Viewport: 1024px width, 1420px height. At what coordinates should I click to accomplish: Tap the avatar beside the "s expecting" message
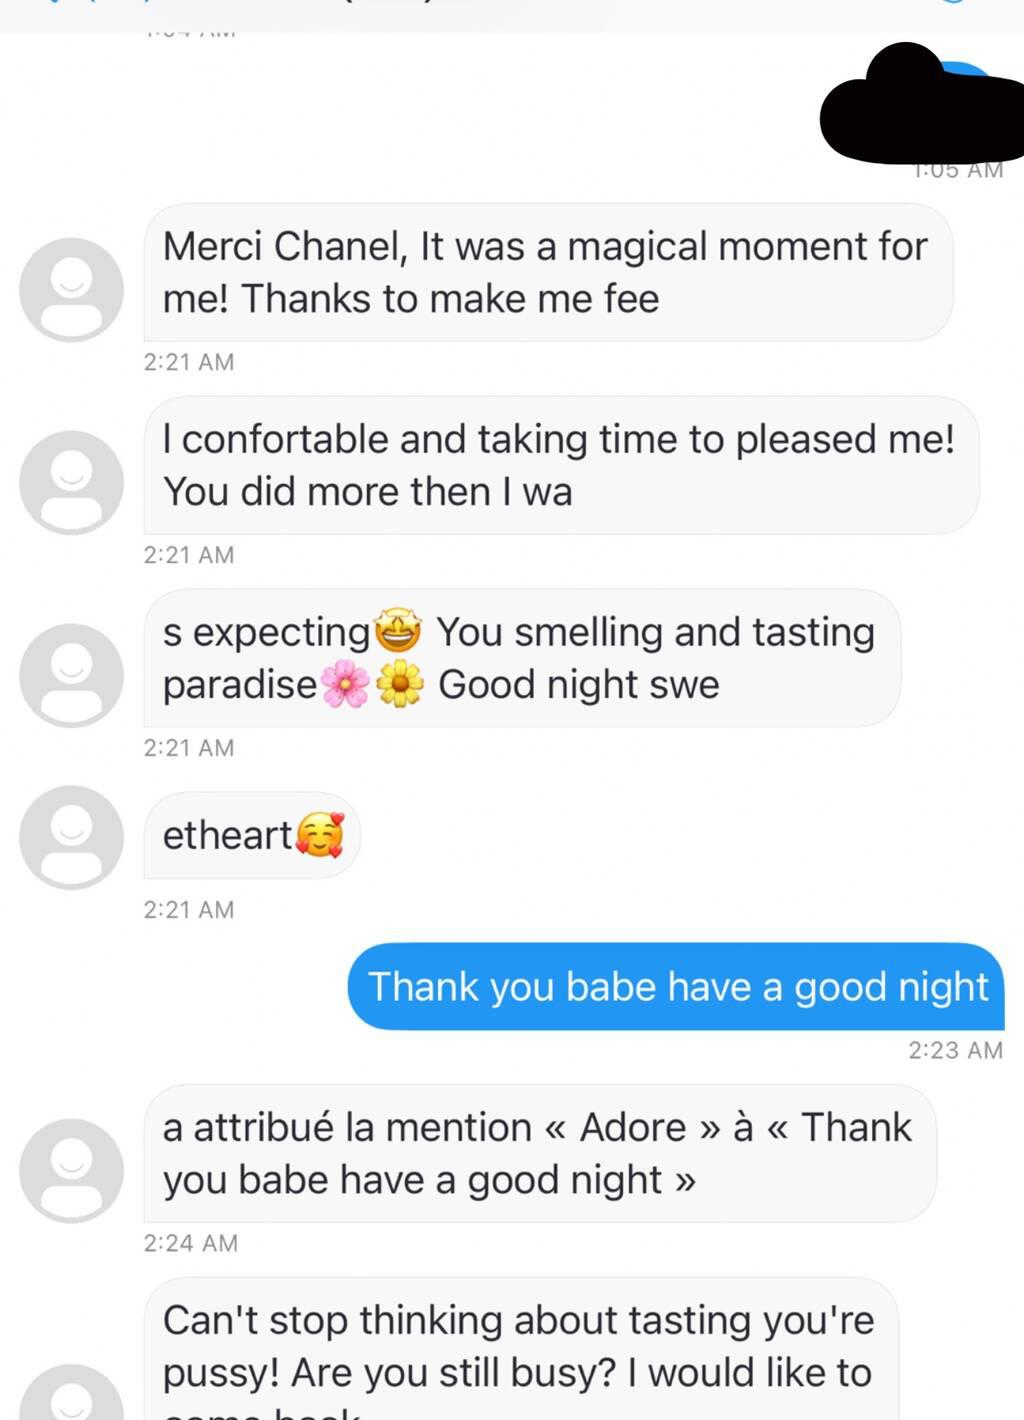(x=71, y=675)
